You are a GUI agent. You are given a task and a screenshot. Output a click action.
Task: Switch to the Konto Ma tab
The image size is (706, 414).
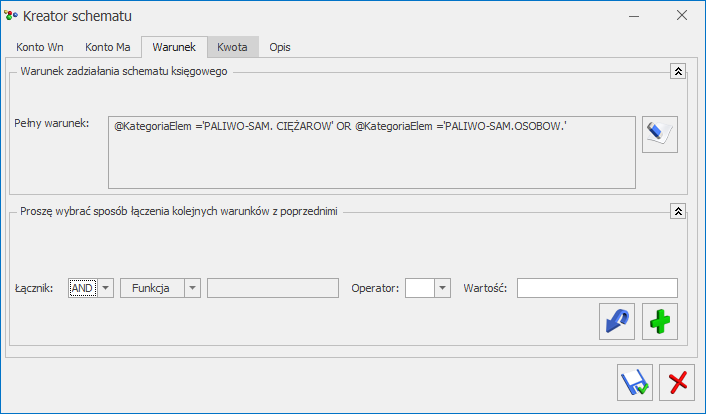tap(108, 47)
